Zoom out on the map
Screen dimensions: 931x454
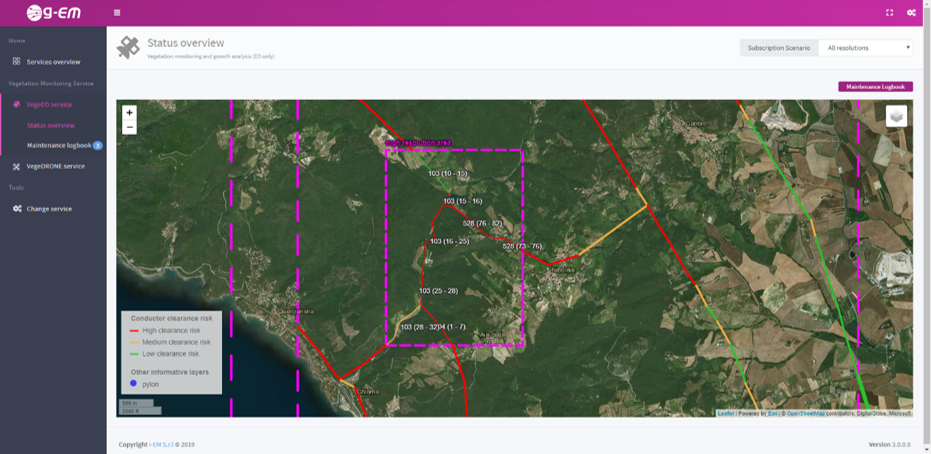tap(129, 127)
